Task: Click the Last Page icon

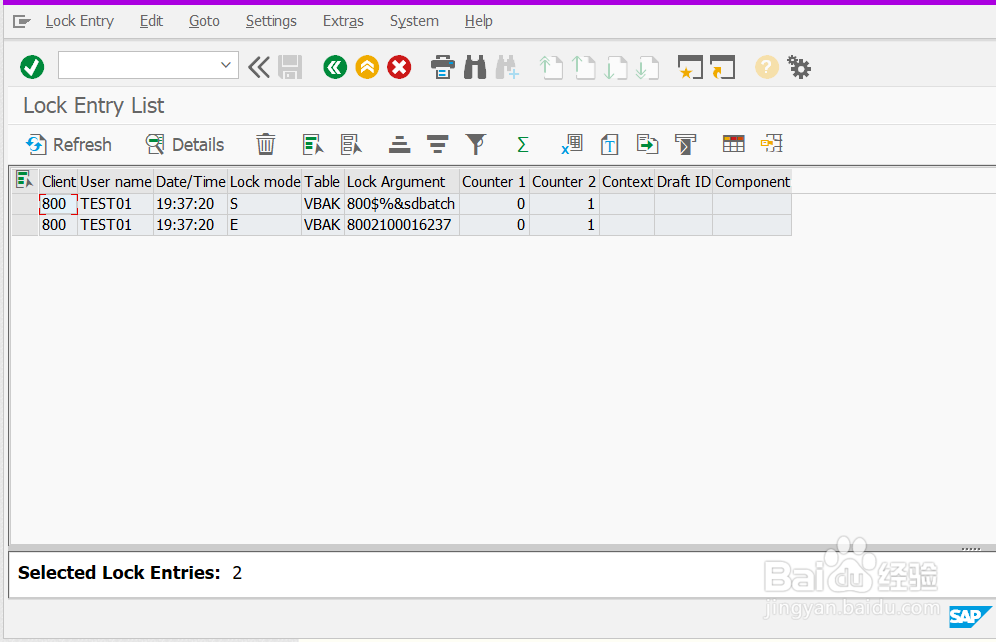Action: (647, 67)
